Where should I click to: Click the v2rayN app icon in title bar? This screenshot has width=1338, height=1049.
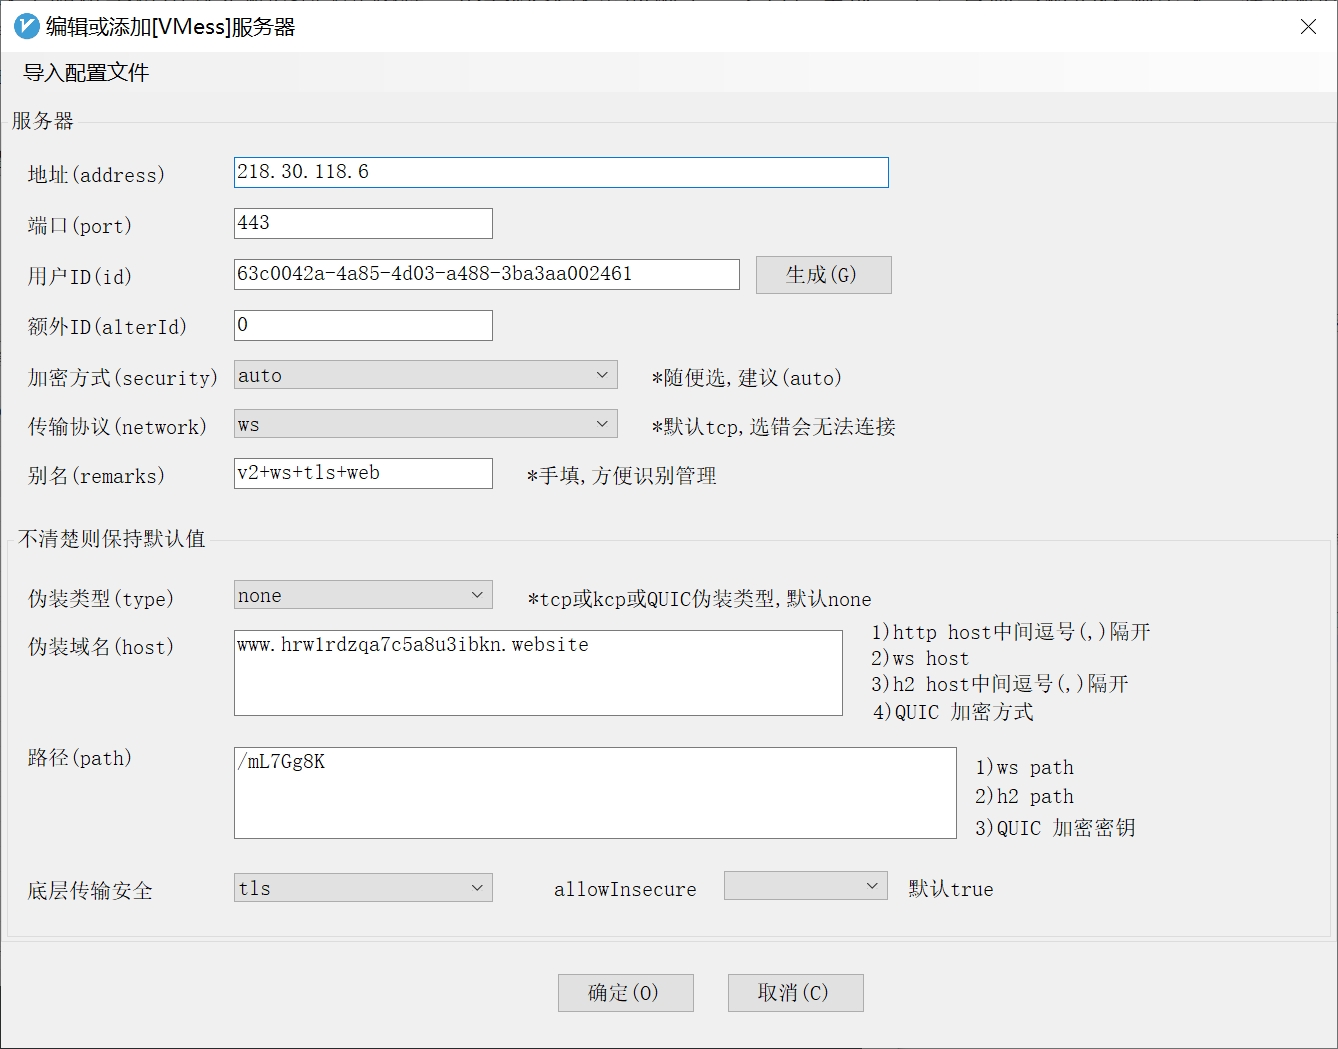pos(26,27)
